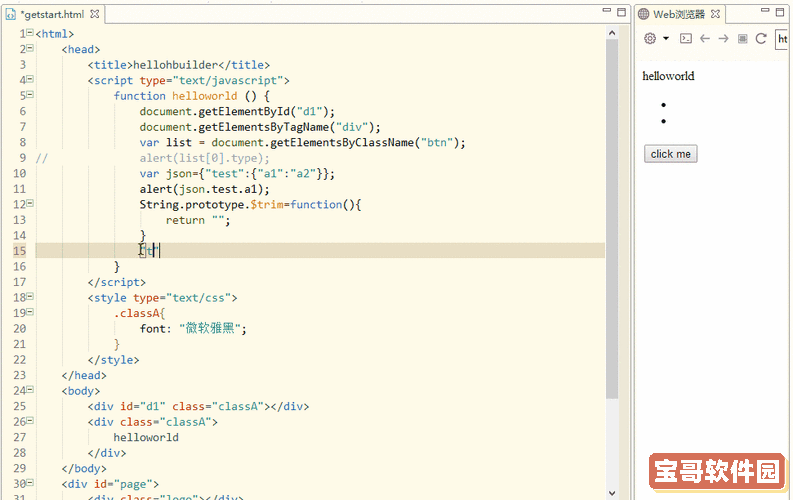Image resolution: width=793 pixels, height=500 pixels.
Task: Click the closing </head> tag
Action: pos(84,376)
